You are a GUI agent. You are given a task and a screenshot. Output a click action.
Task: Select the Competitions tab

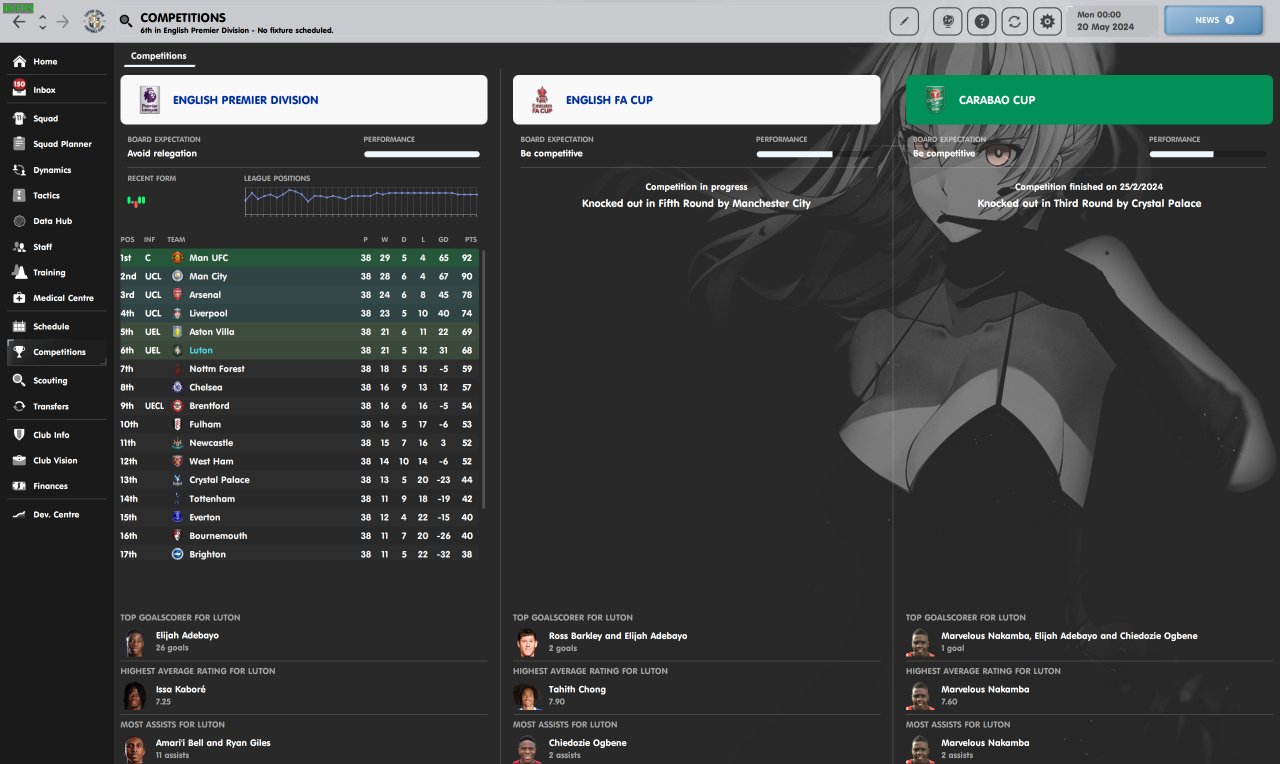pos(159,56)
